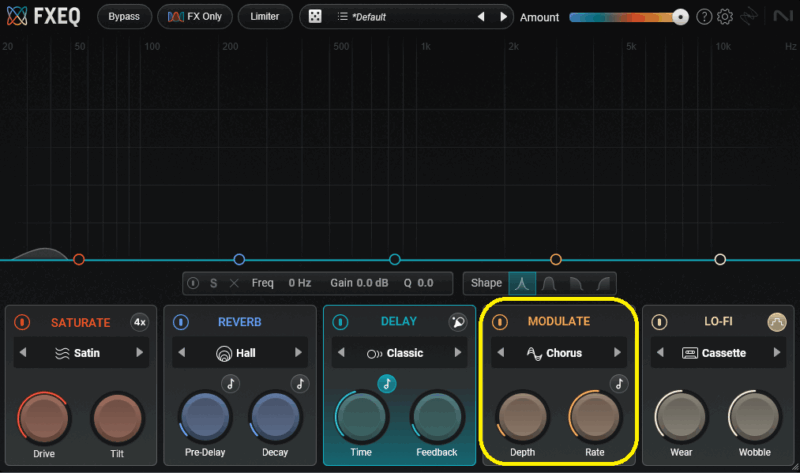
Task: Click the random preset dice icon
Action: pyautogui.click(x=313, y=17)
